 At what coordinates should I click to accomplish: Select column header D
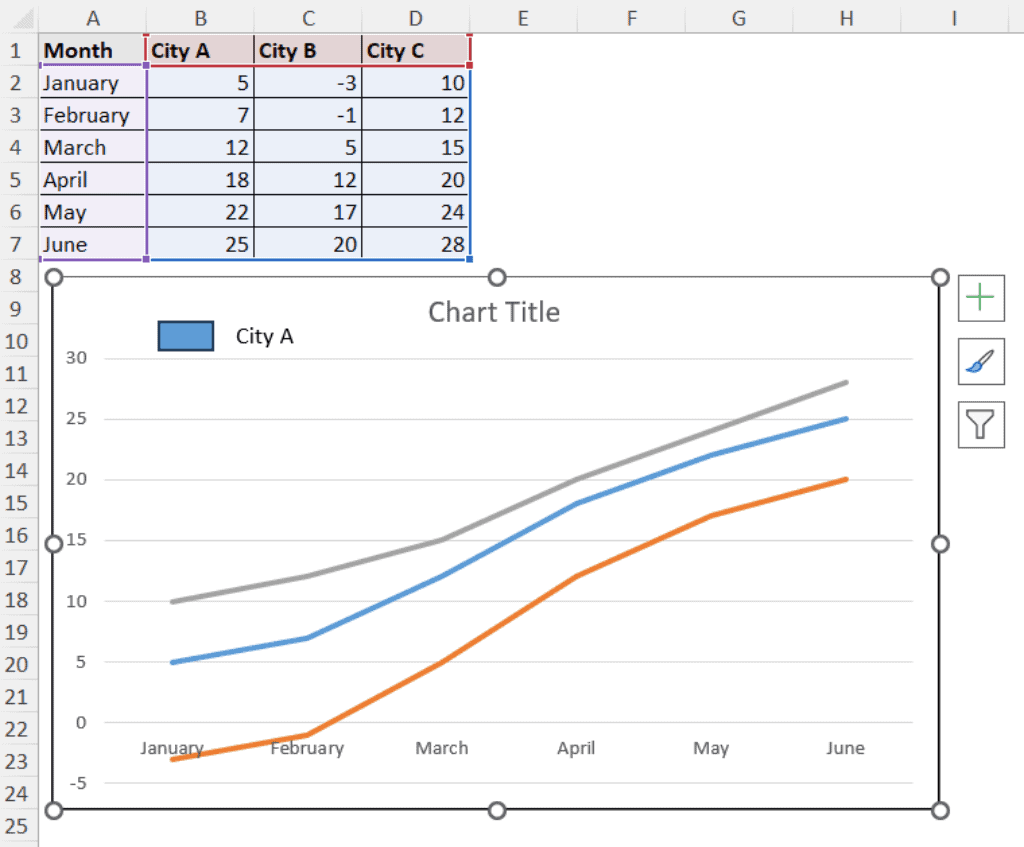(x=415, y=16)
